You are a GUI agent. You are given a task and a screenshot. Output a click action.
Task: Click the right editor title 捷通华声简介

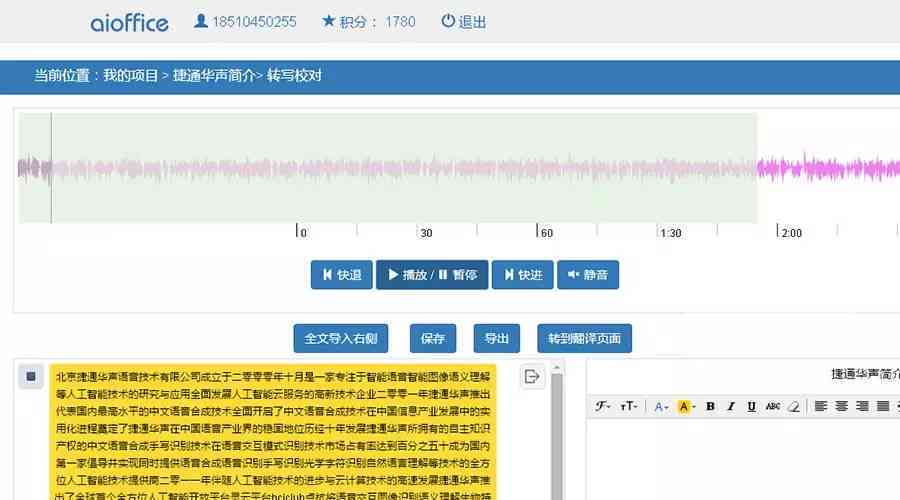tap(865, 374)
